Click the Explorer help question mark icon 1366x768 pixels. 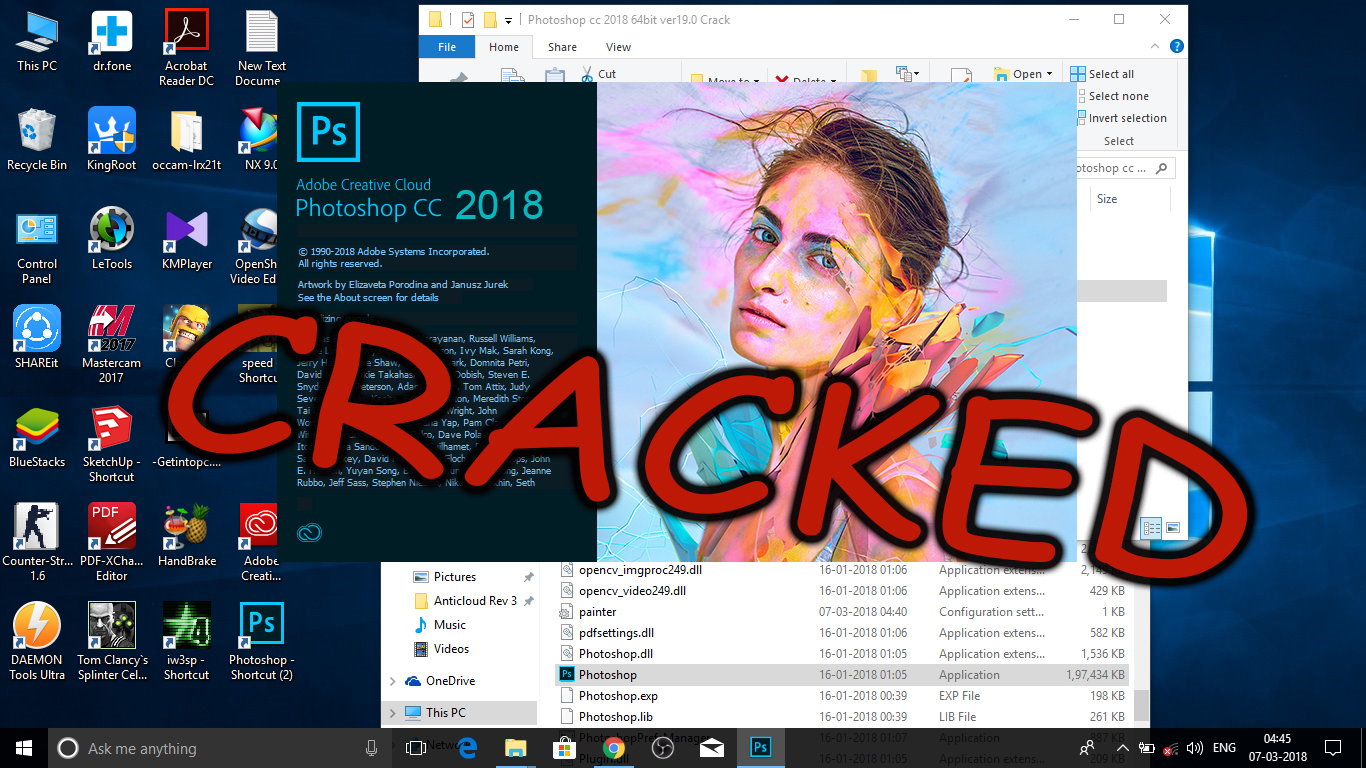1177,46
